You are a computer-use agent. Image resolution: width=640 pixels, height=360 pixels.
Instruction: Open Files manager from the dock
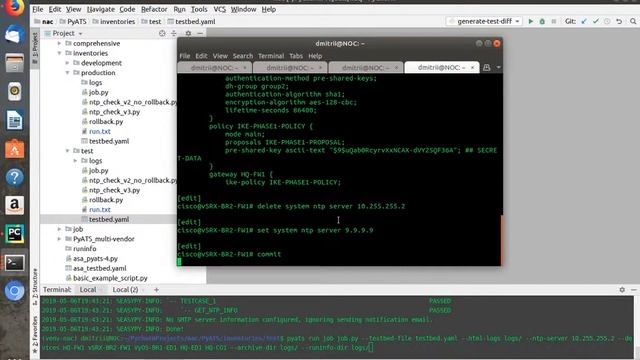pos(14,63)
